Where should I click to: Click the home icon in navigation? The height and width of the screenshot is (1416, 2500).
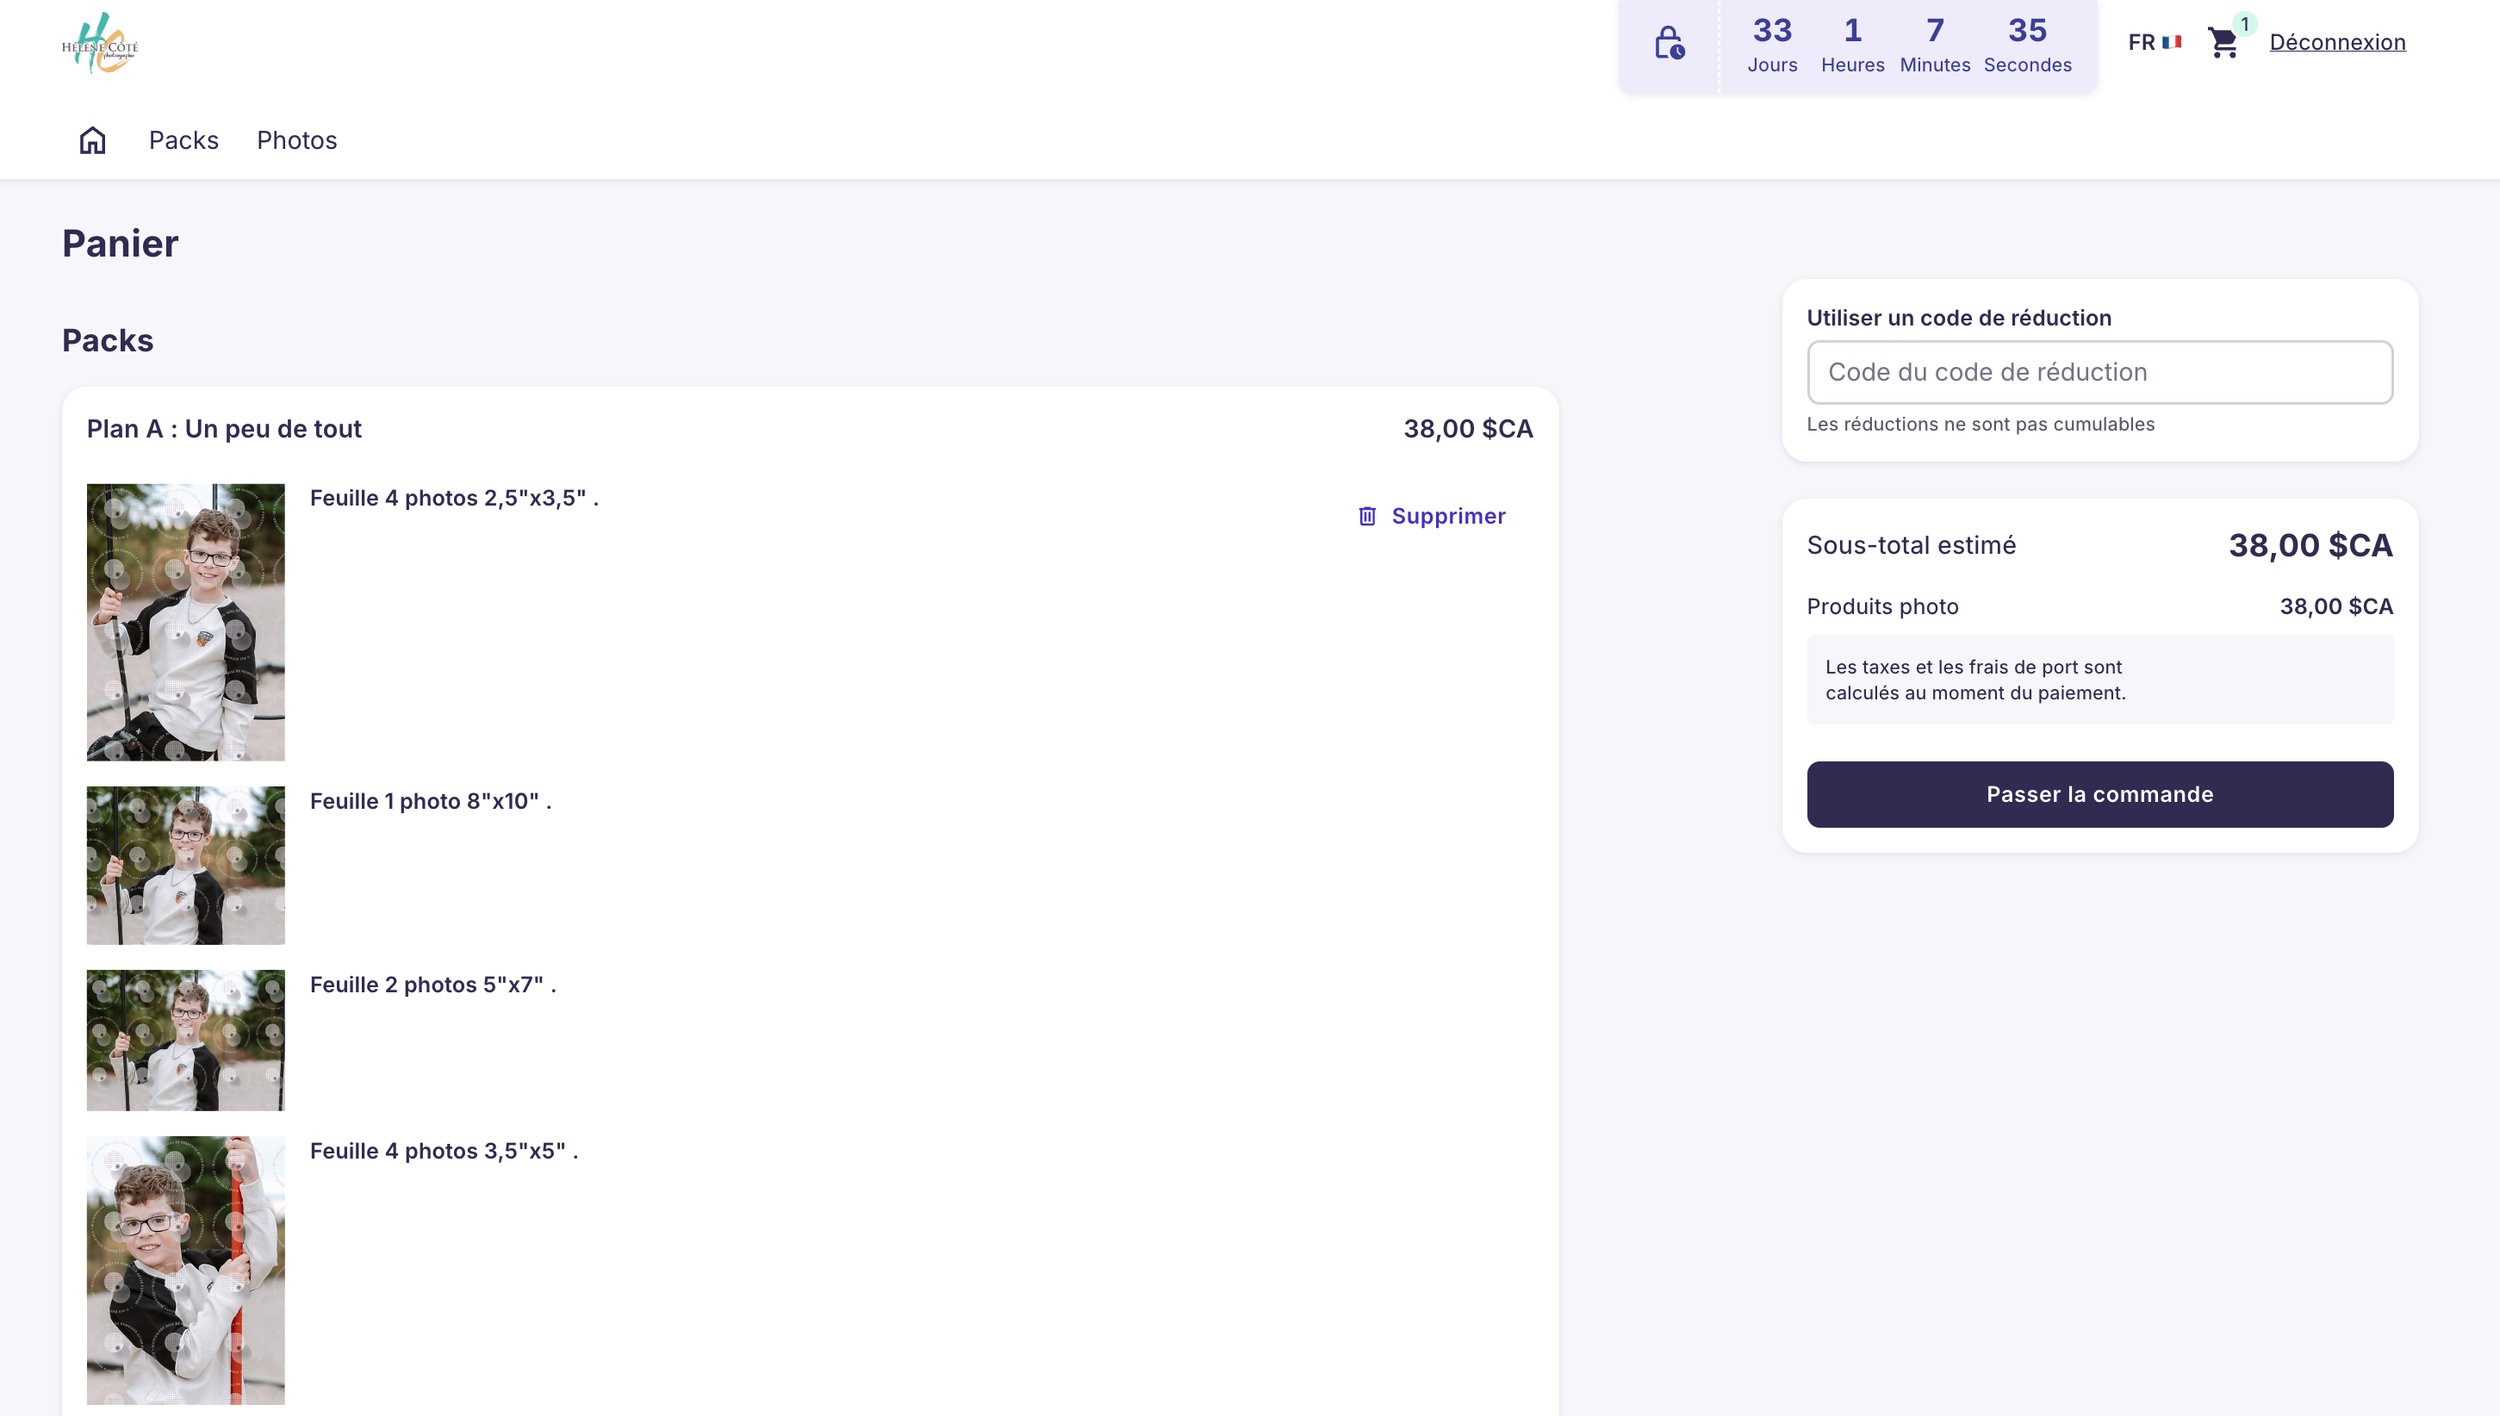pos(92,141)
